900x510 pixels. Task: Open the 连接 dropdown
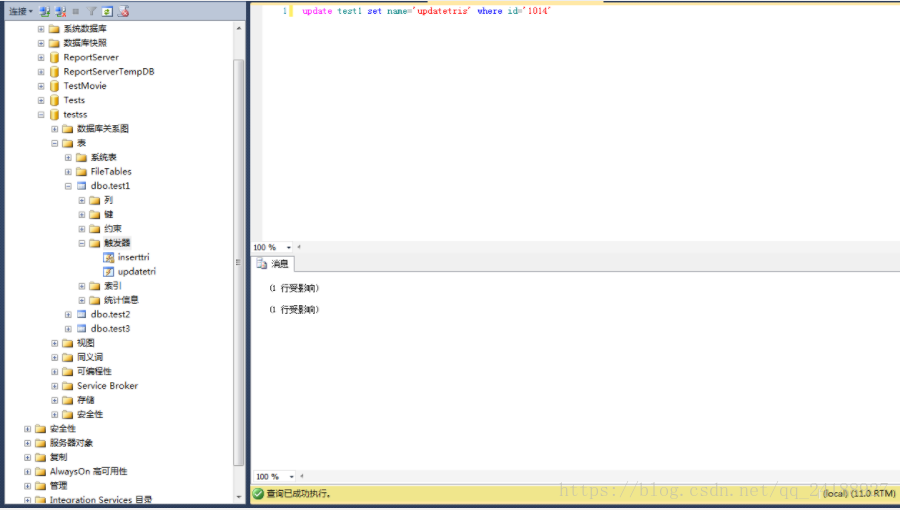pyautogui.click(x=21, y=11)
